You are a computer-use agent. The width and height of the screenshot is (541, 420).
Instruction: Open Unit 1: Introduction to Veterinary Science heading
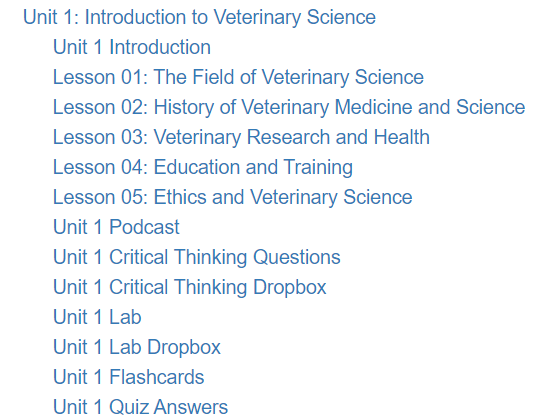pos(199,17)
